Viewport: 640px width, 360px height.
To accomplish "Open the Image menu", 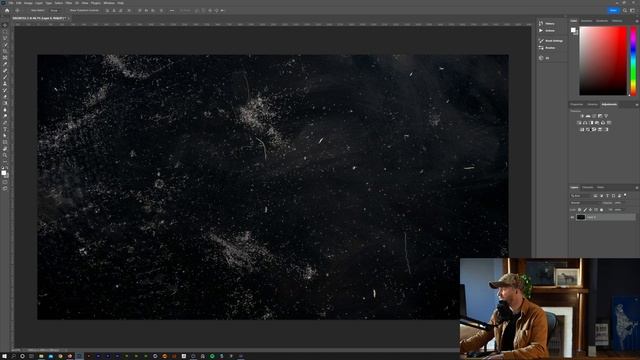I will point(28,3).
